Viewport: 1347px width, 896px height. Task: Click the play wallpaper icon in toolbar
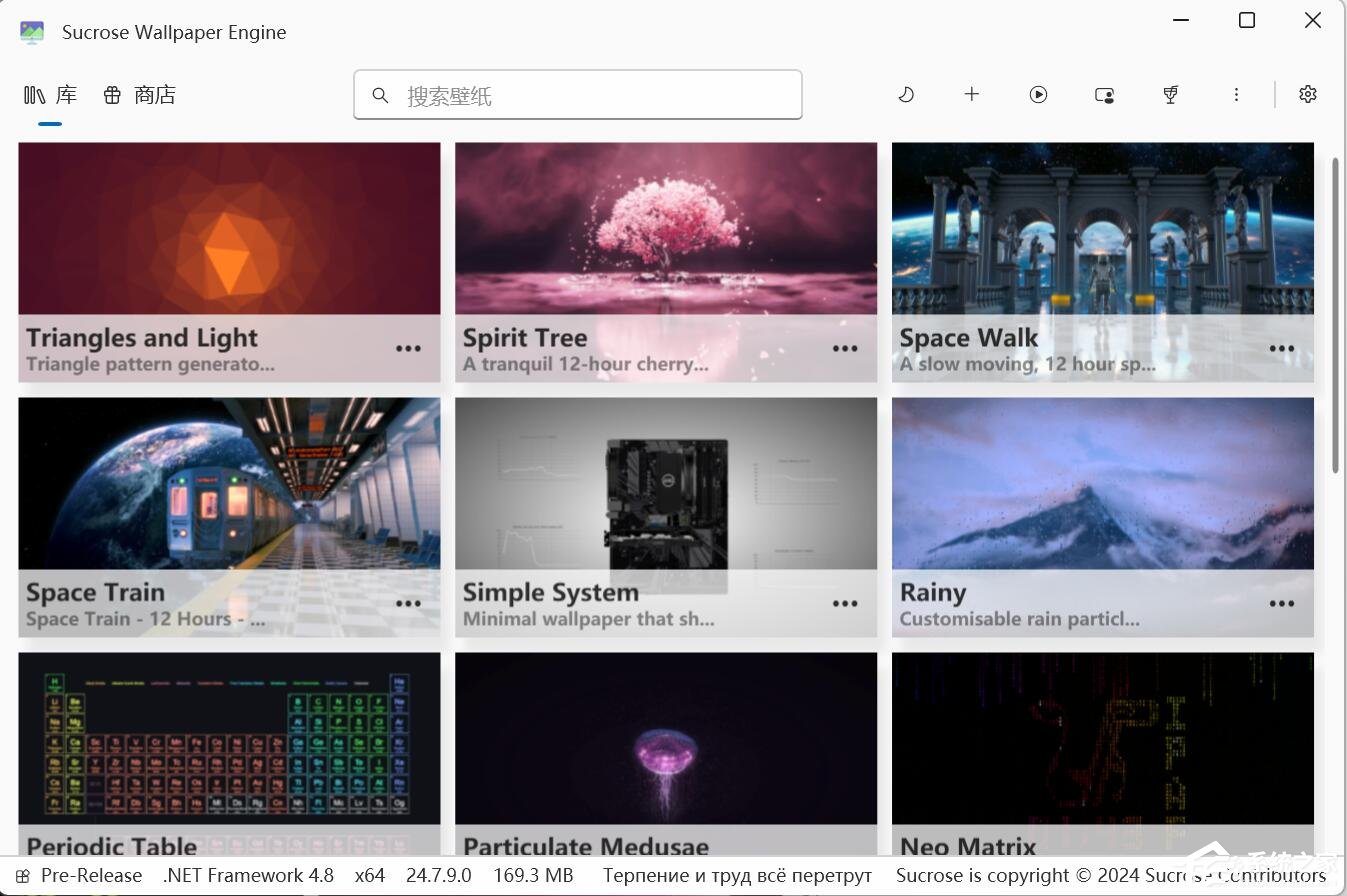pyautogui.click(x=1038, y=94)
